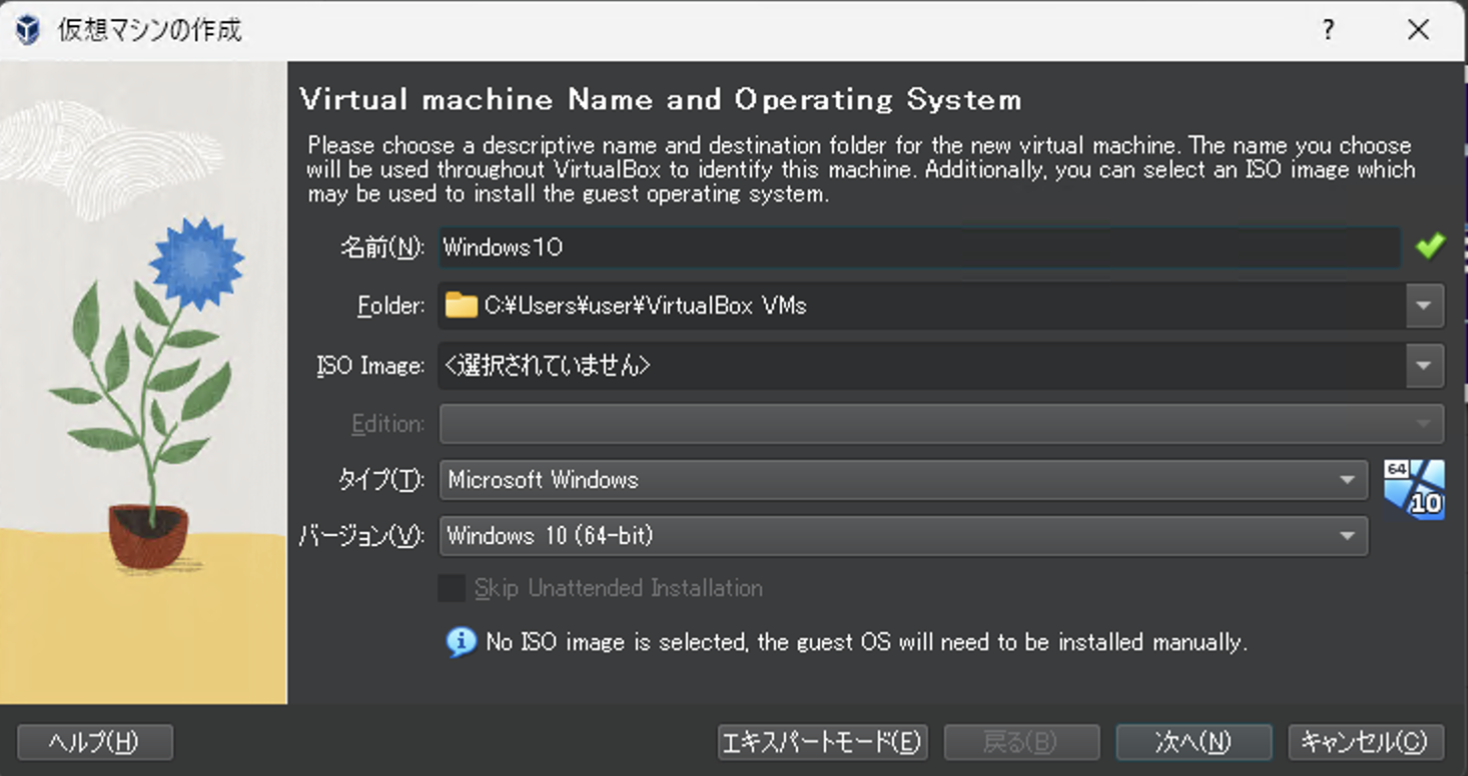1468x776 pixels.
Task: Click inside the 名前 field showing Windows10
Action: (700, 247)
